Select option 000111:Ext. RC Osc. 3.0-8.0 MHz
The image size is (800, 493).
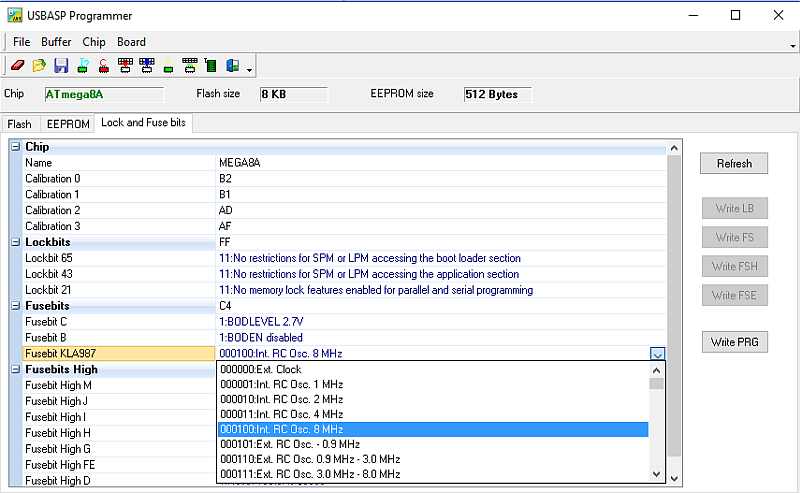(x=433, y=474)
